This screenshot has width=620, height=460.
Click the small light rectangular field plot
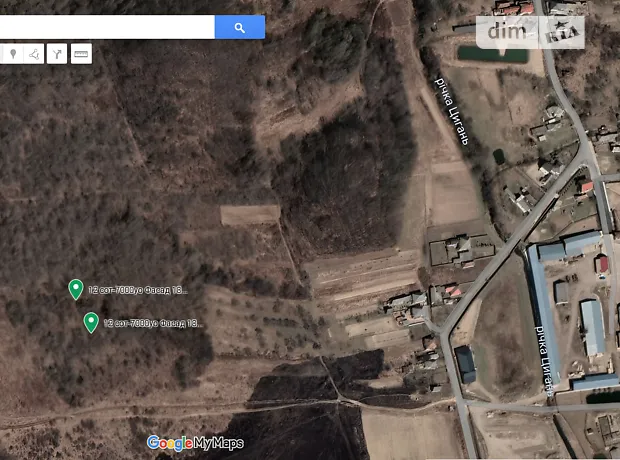(250, 215)
